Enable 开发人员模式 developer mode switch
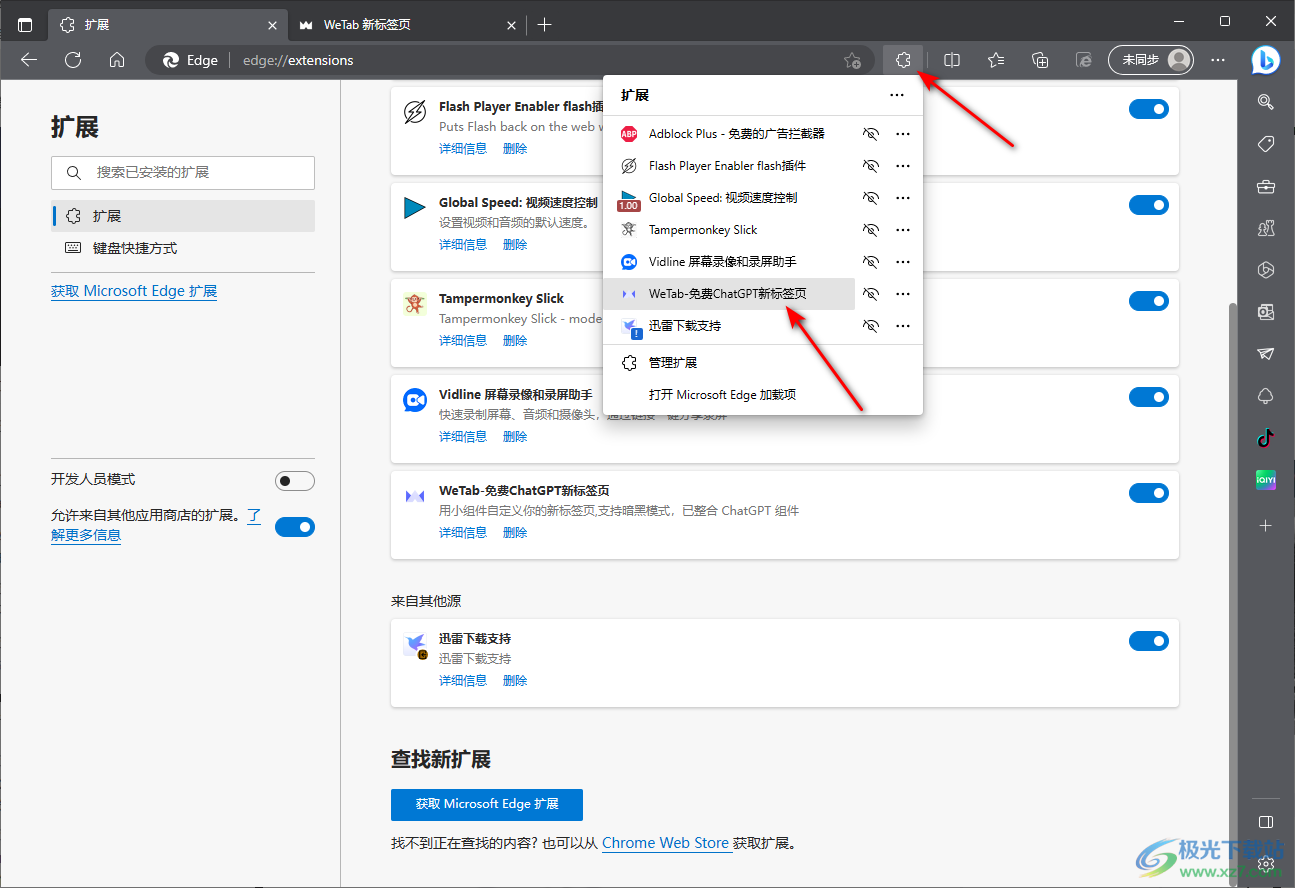Screen dimensions: 1295x888 (295, 481)
